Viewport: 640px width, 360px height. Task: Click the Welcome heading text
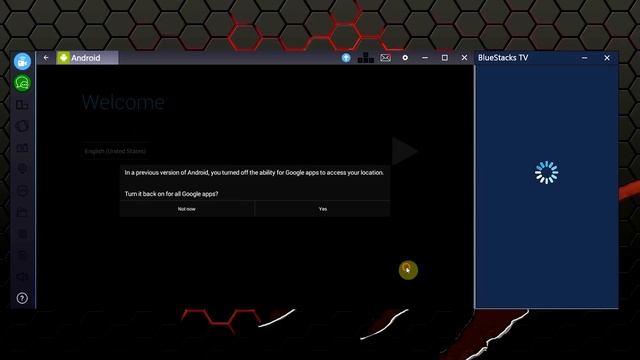tap(123, 102)
